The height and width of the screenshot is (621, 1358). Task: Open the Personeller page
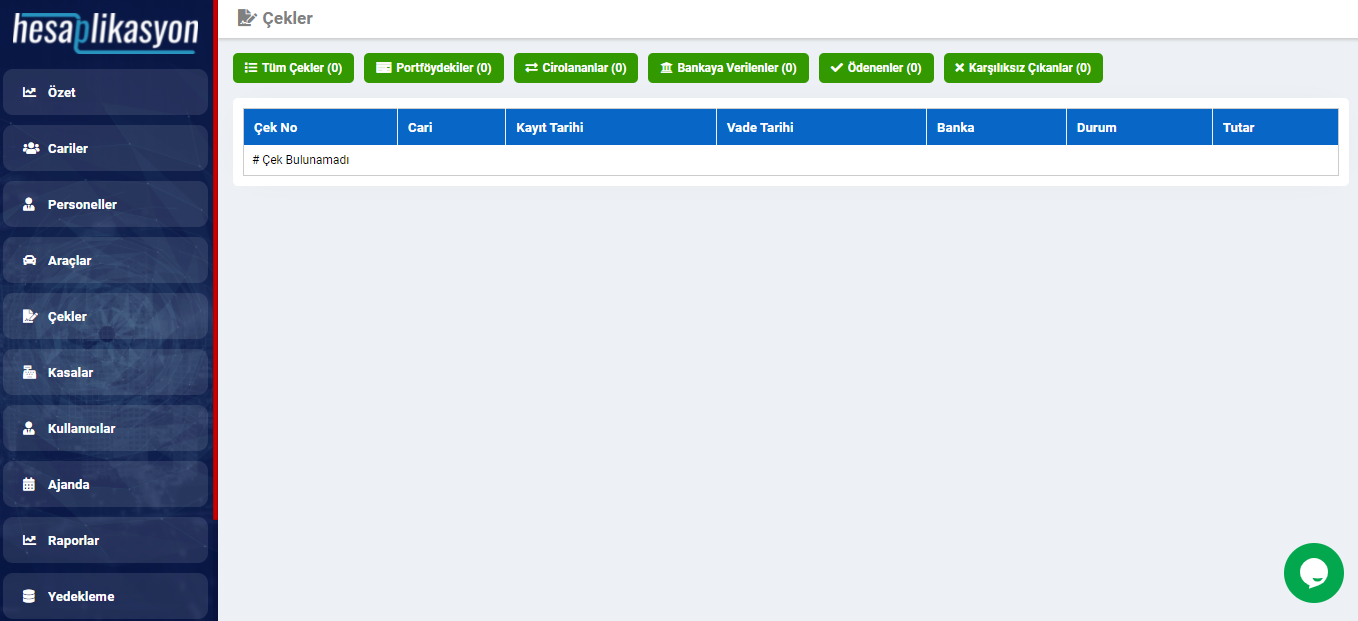[x=106, y=204]
